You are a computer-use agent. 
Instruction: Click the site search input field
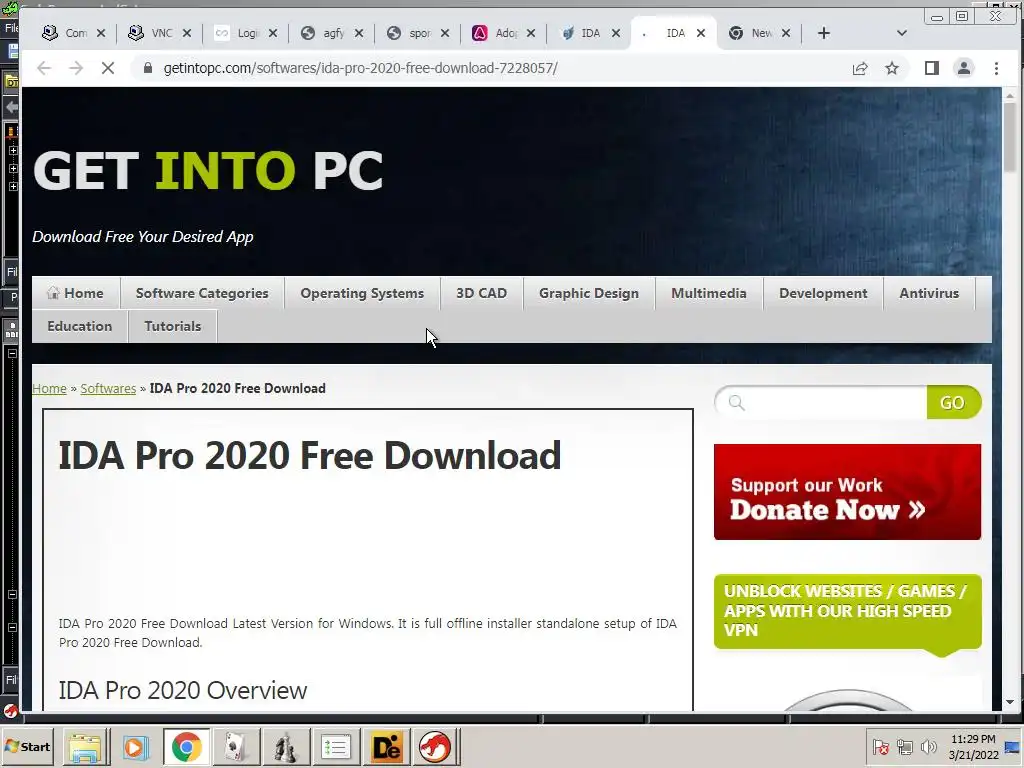(x=821, y=402)
